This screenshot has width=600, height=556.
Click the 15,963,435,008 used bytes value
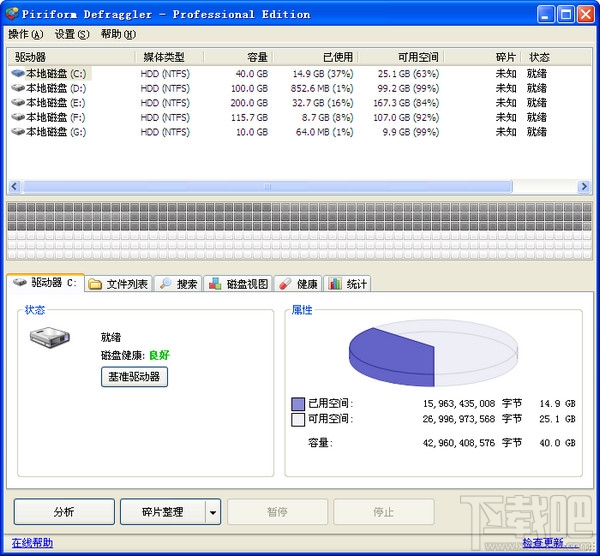click(459, 404)
